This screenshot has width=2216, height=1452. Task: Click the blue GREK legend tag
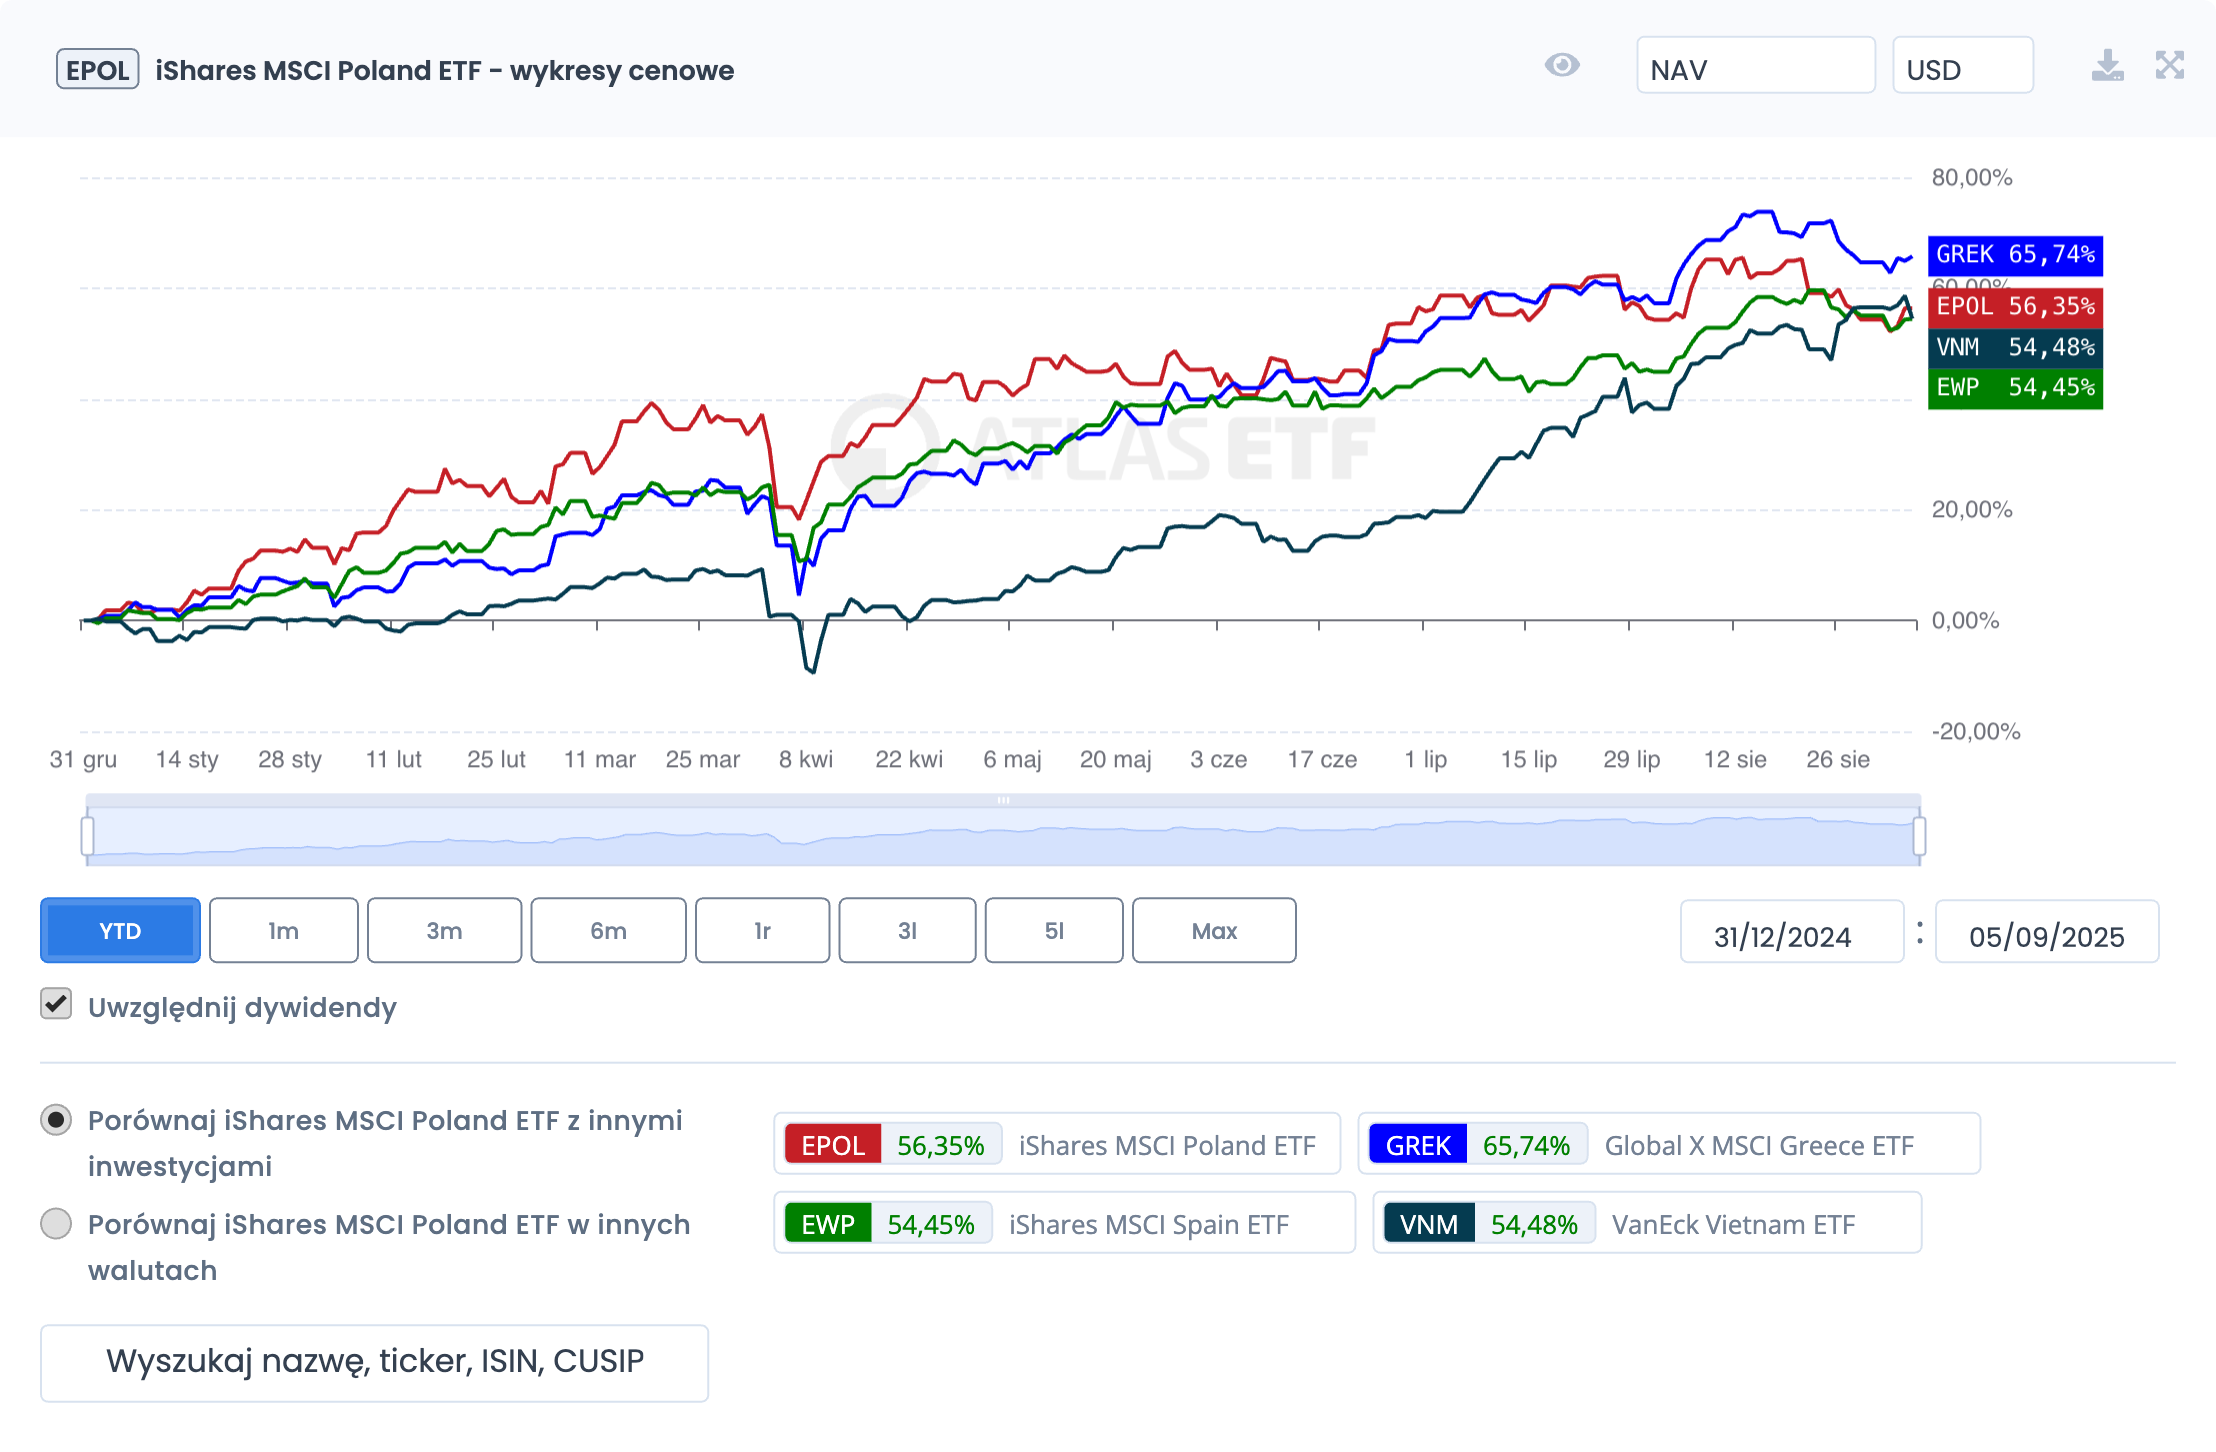(1417, 1145)
